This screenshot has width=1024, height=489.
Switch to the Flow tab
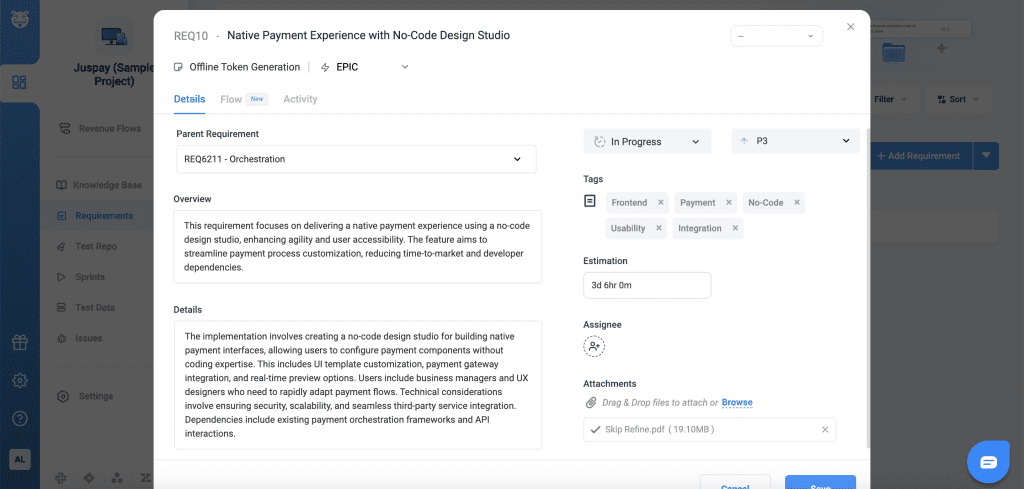[231, 99]
